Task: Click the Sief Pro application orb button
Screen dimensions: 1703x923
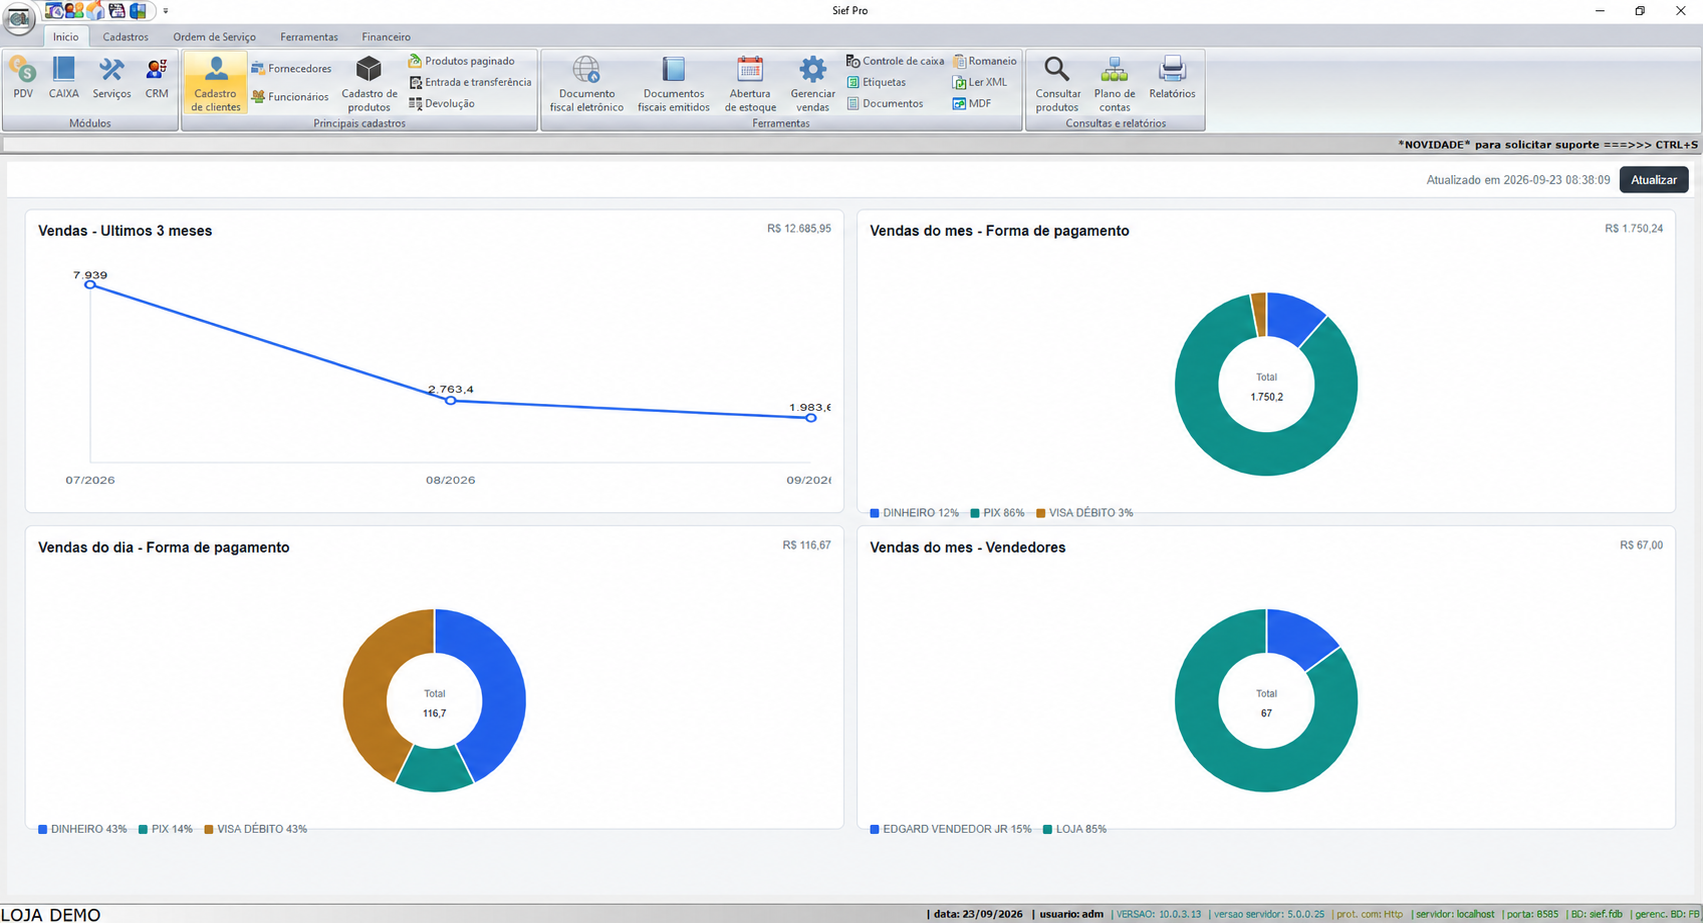Action: pos(18,17)
